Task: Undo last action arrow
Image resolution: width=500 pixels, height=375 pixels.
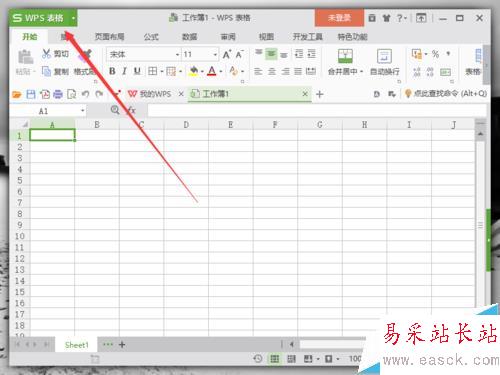Action: tap(85, 94)
